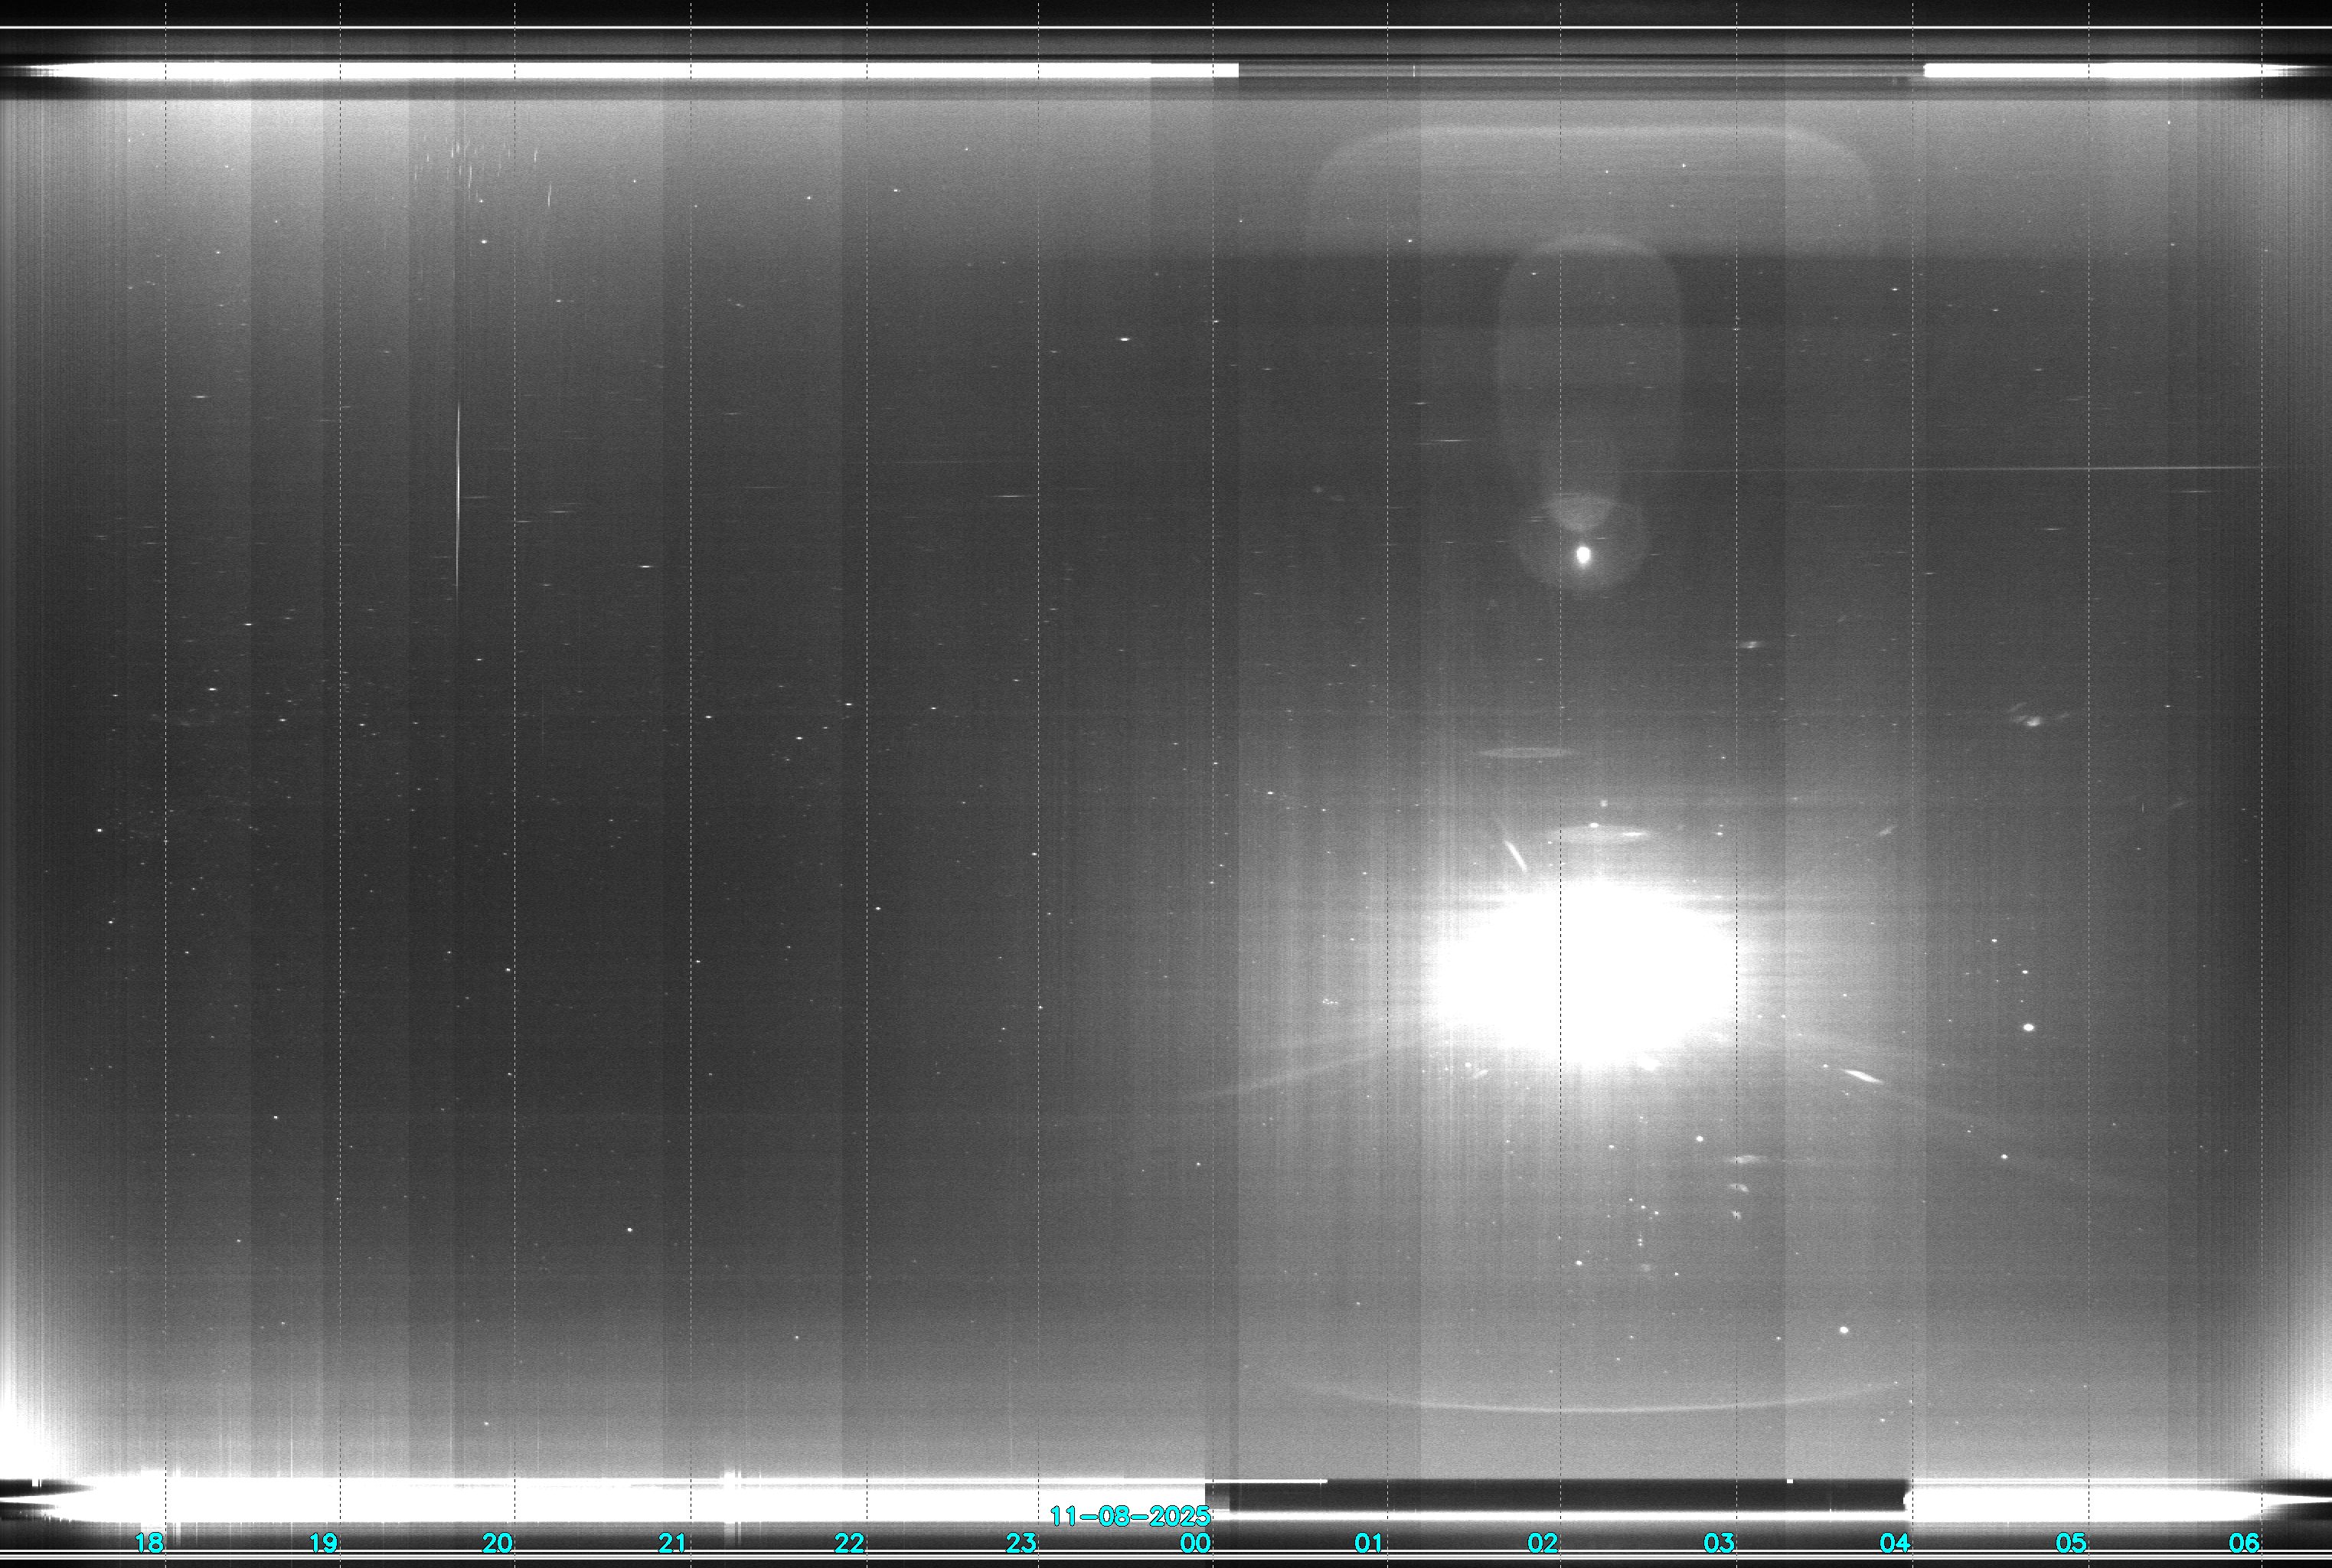Click the 11-08-2025 date label
The width and height of the screenshot is (2332, 1568).
click(x=1130, y=1517)
